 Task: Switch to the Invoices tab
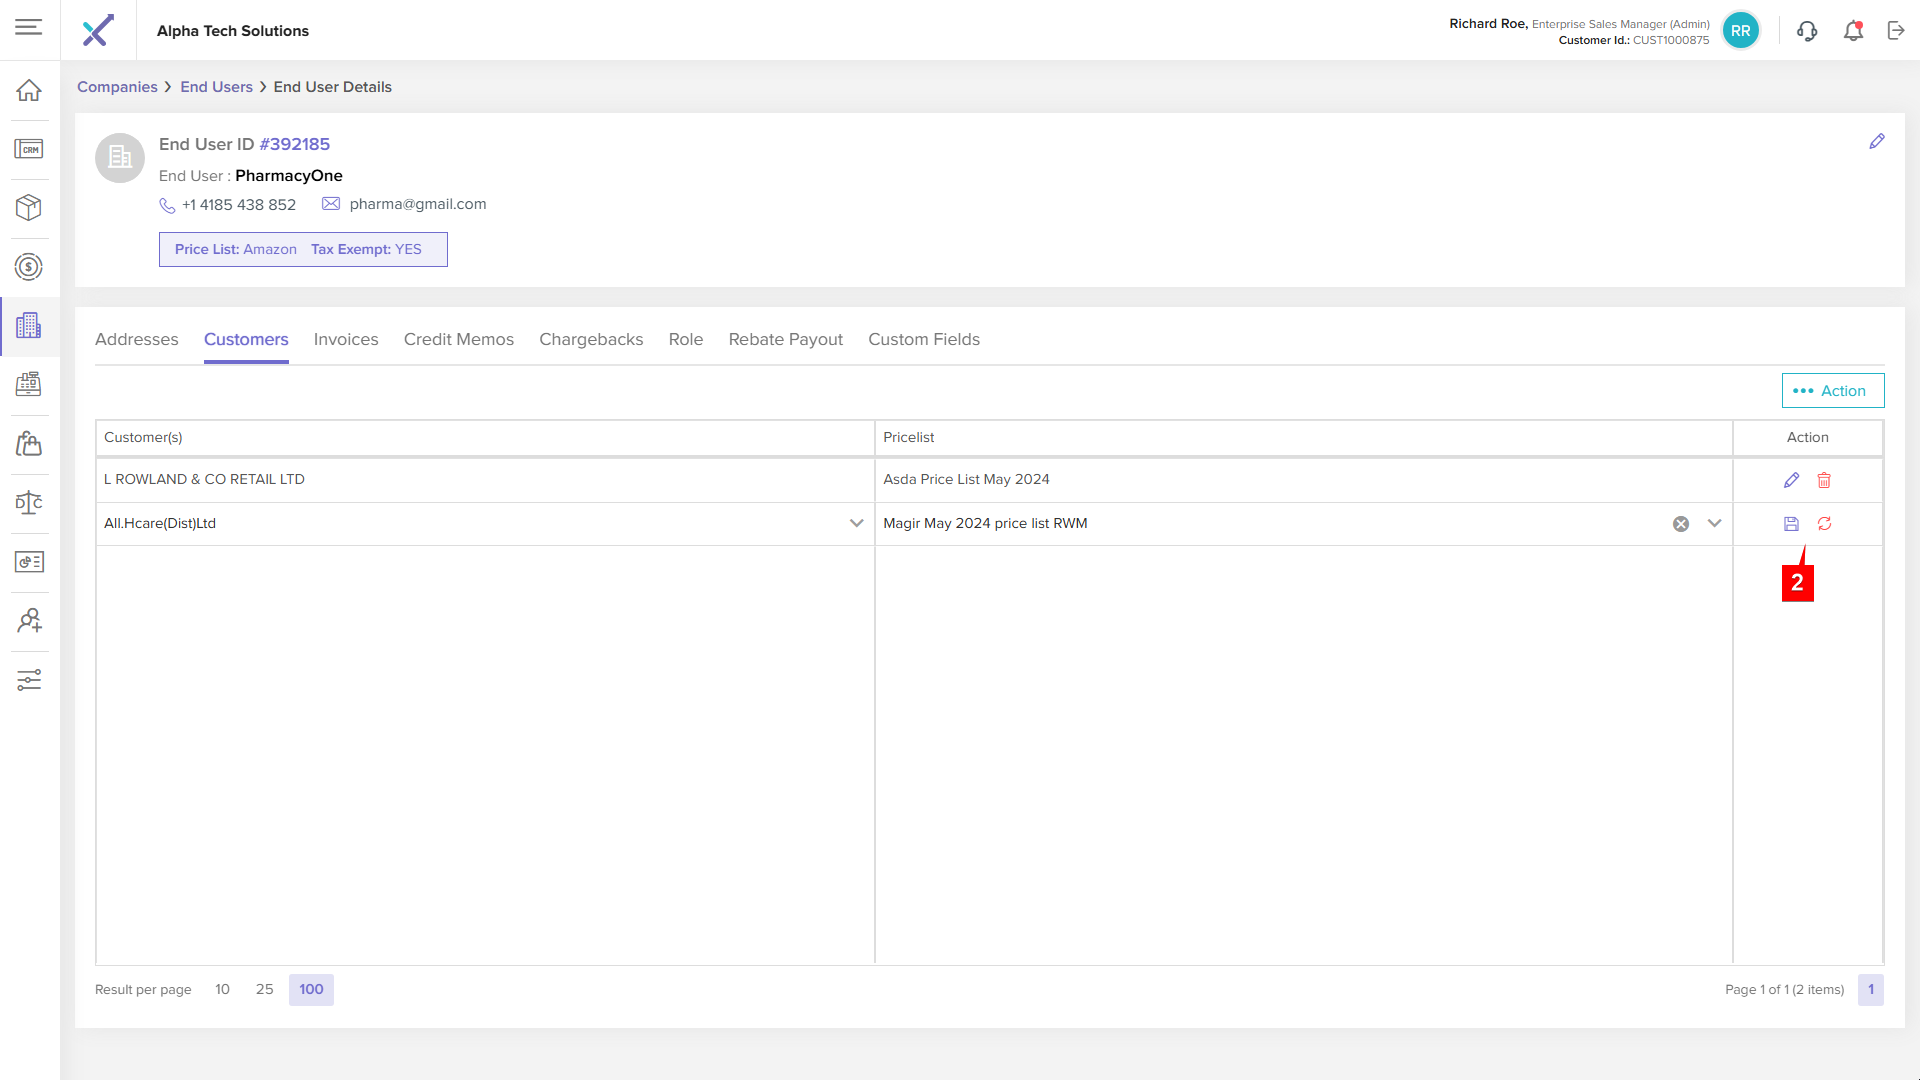click(346, 340)
